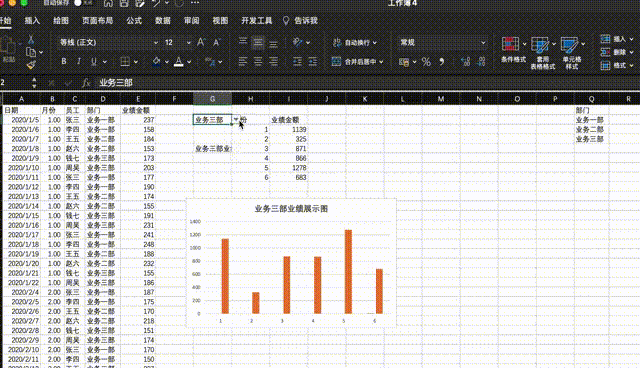Open the orientation dropdown
640x368 pixels.
click(308, 42)
